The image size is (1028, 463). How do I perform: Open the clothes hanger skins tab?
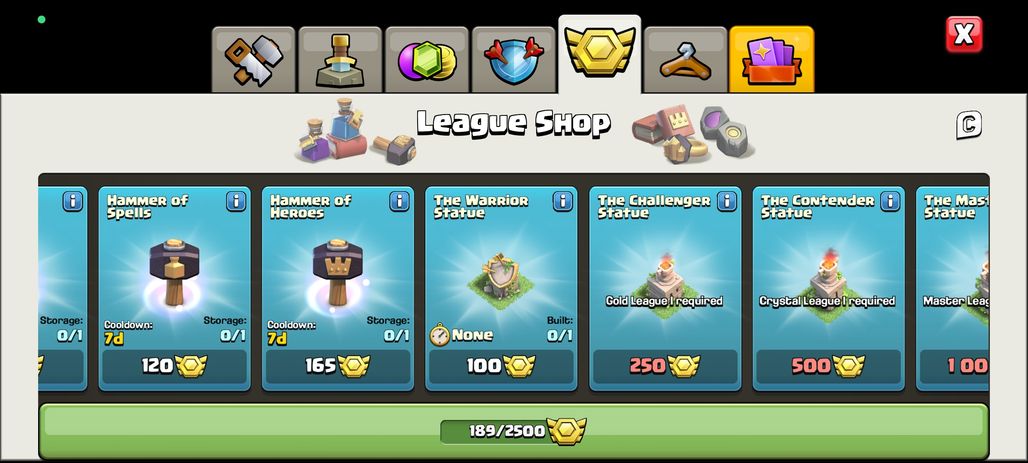pos(685,60)
